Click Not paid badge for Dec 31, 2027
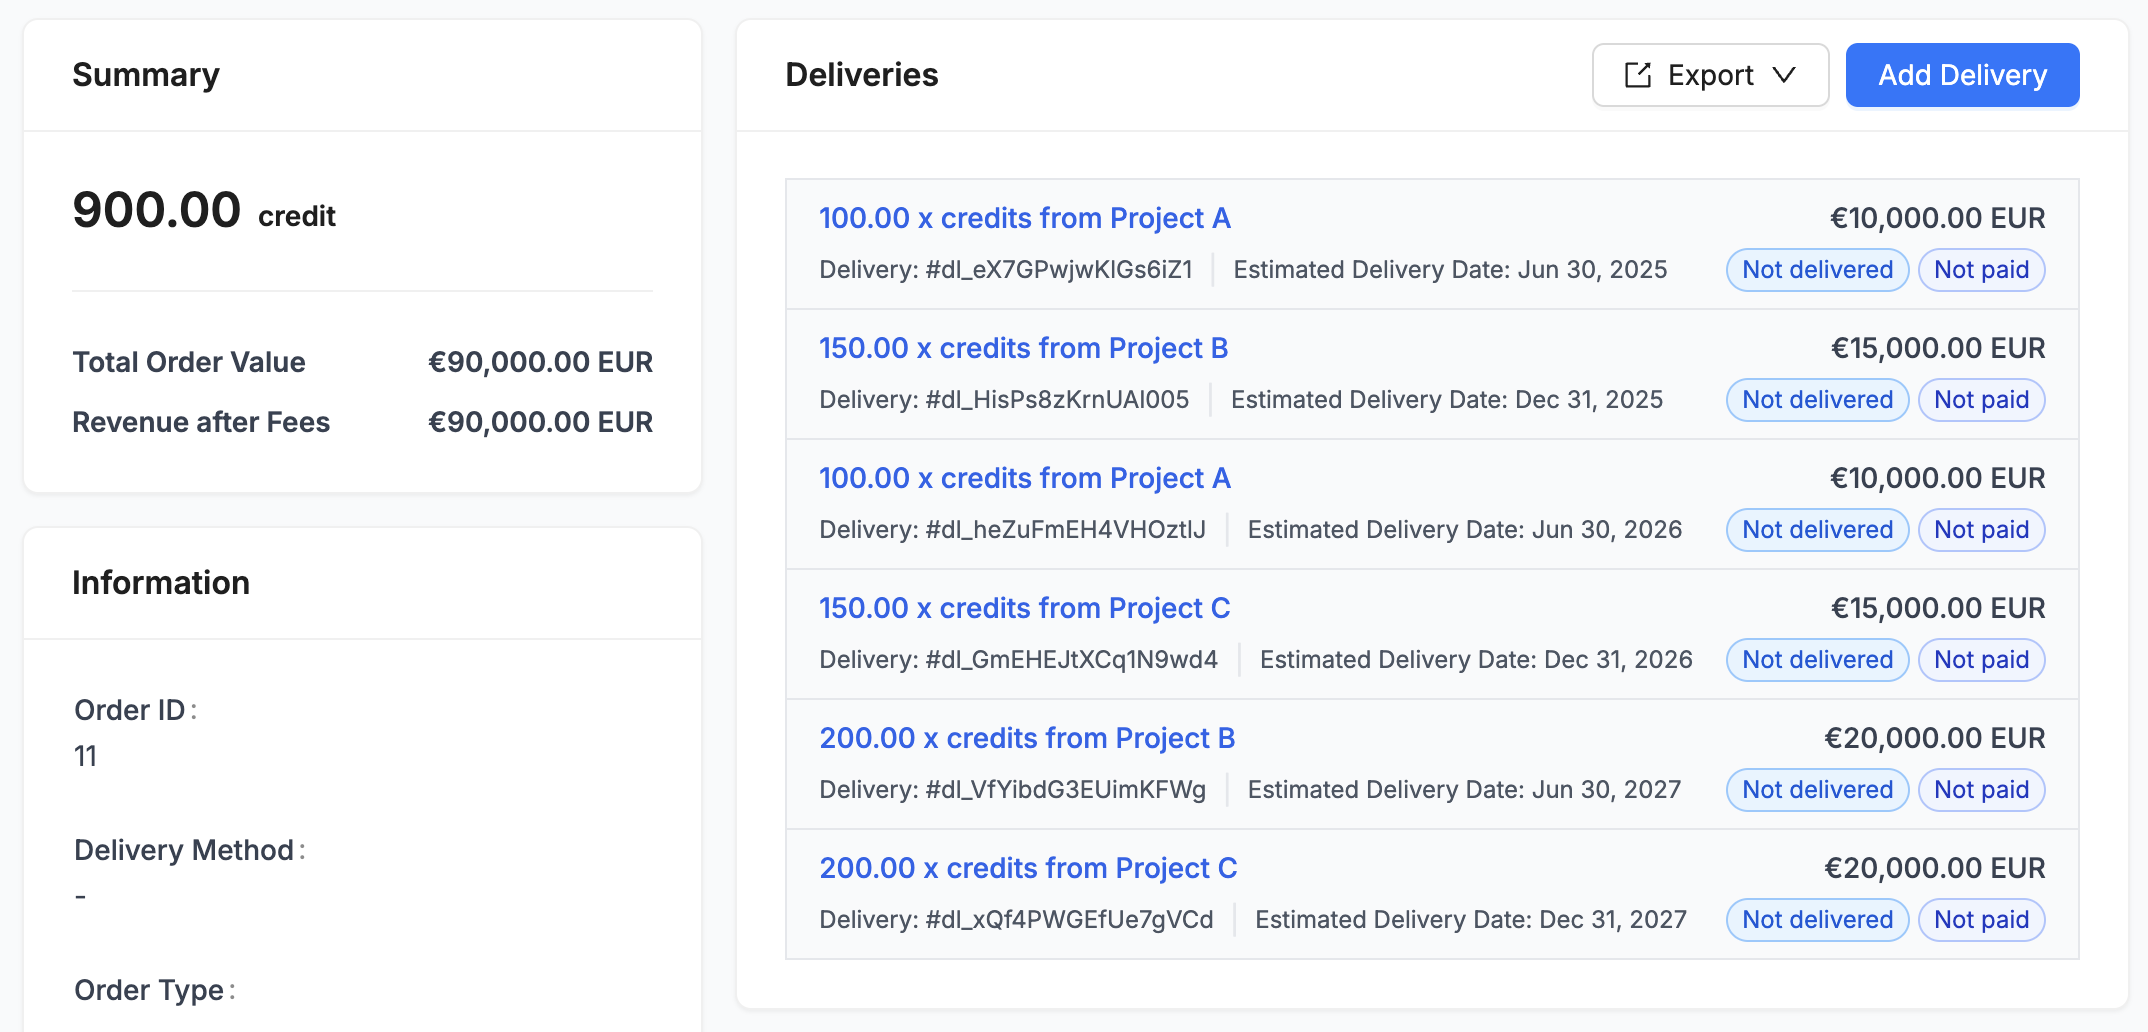Screen dimensions: 2148x1032 click(x=1981, y=920)
